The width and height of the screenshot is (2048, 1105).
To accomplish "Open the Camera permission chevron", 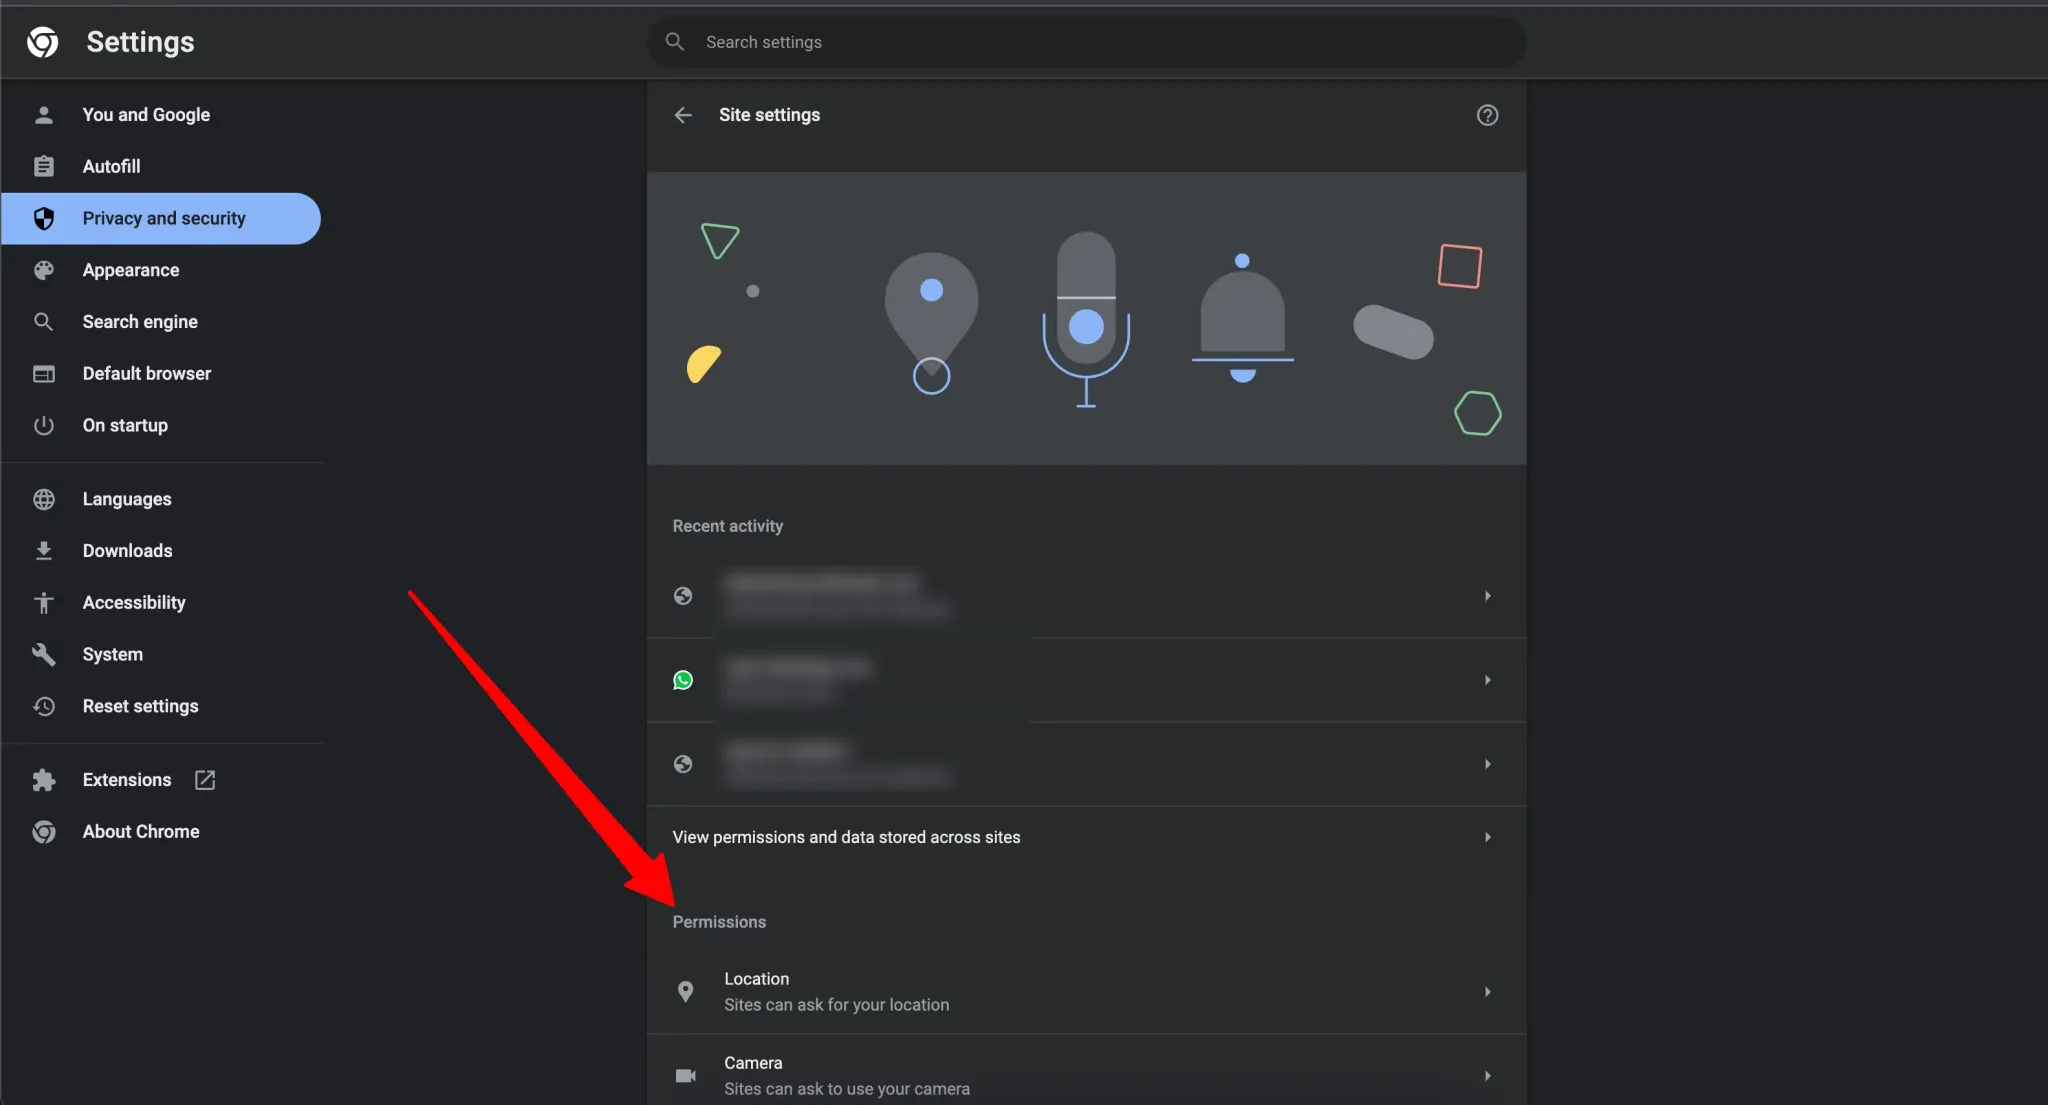I will pos(1487,1076).
